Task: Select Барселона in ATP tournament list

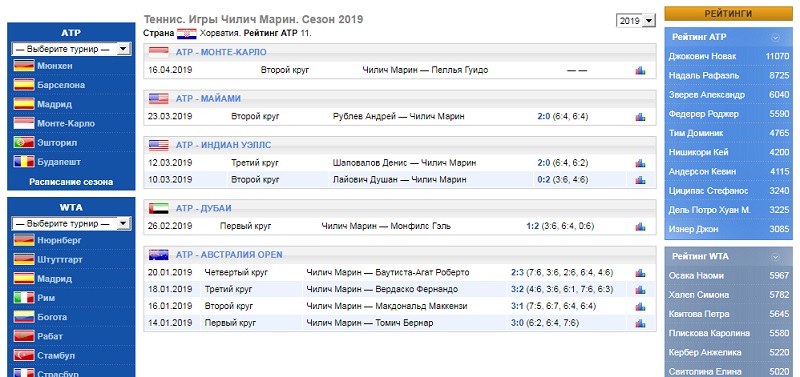Action: 61,85
